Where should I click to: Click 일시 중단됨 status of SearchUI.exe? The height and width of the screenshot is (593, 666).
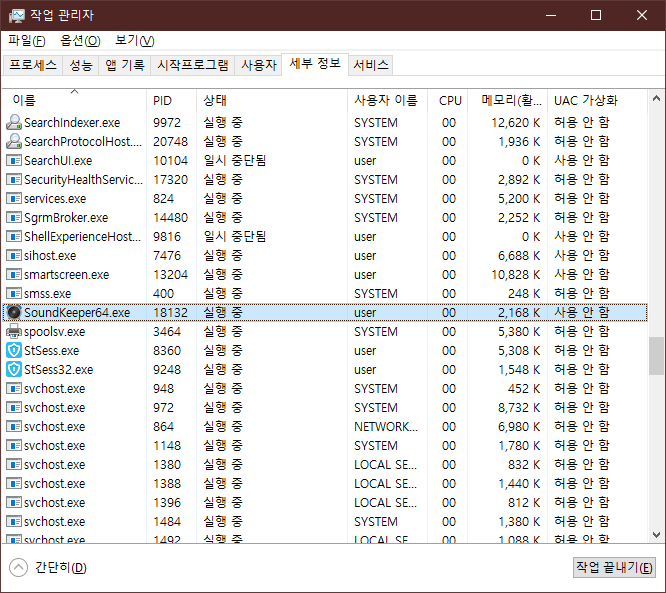click(234, 161)
